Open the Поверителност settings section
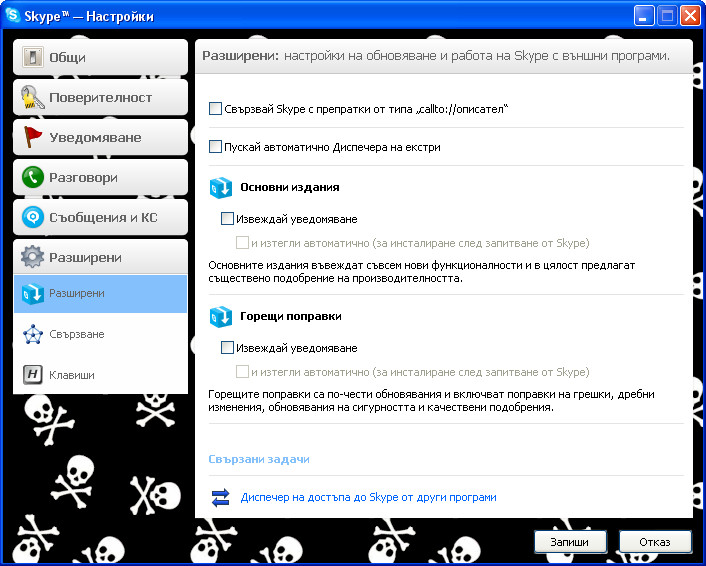 (x=100, y=97)
